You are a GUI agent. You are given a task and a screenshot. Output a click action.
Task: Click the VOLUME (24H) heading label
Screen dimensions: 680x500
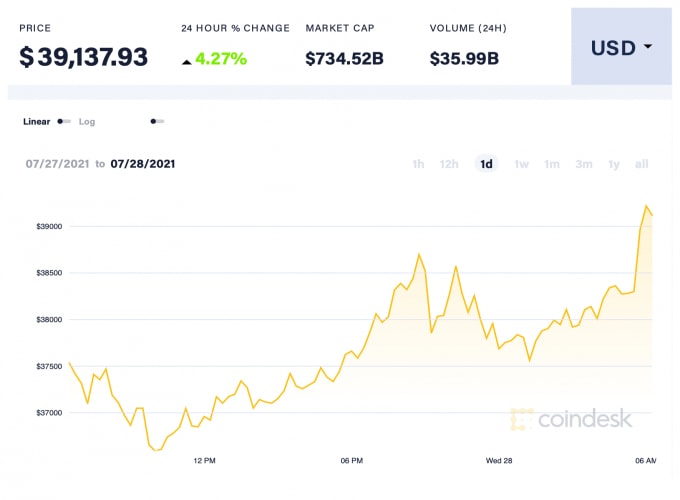coord(468,28)
